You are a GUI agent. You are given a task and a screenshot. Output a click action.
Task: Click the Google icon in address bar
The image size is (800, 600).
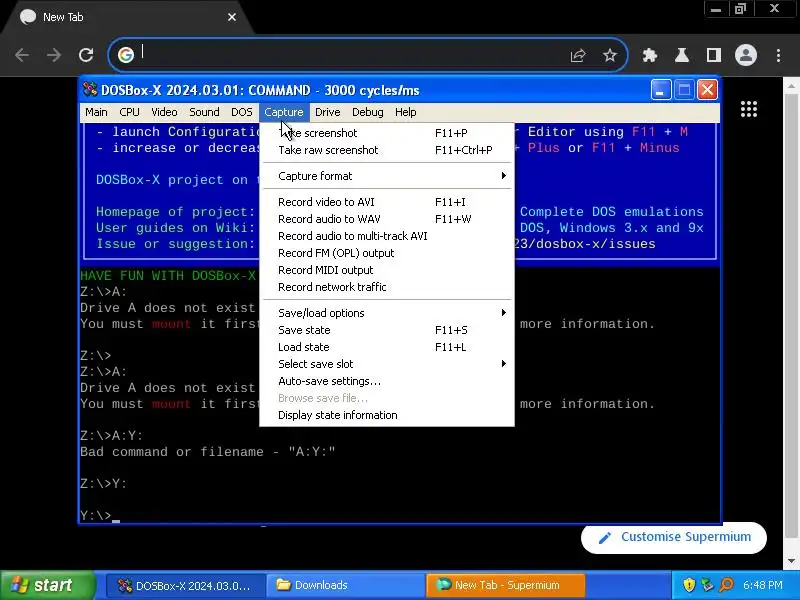(126, 55)
